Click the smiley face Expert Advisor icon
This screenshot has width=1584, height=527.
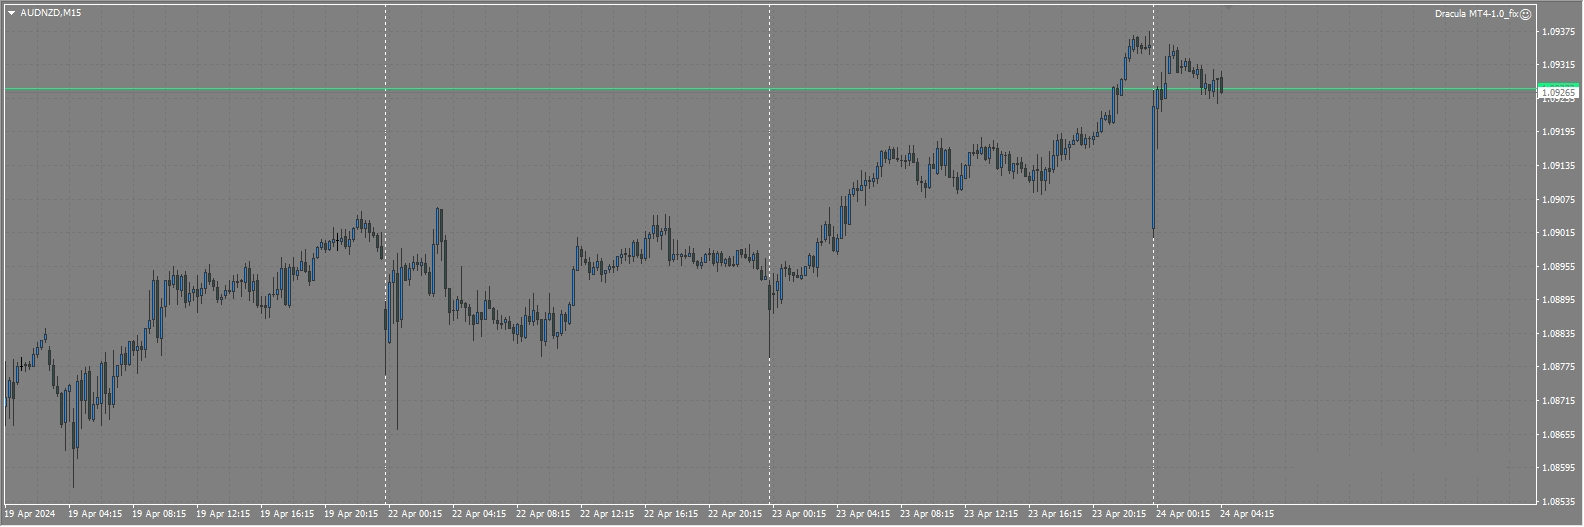pyautogui.click(x=1525, y=14)
